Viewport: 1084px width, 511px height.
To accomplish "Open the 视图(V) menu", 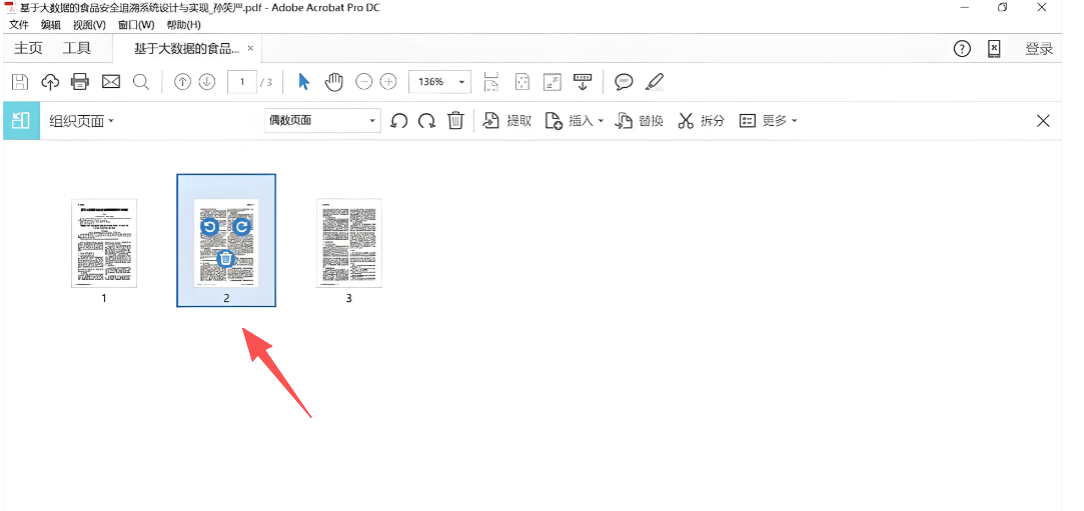I will [89, 25].
